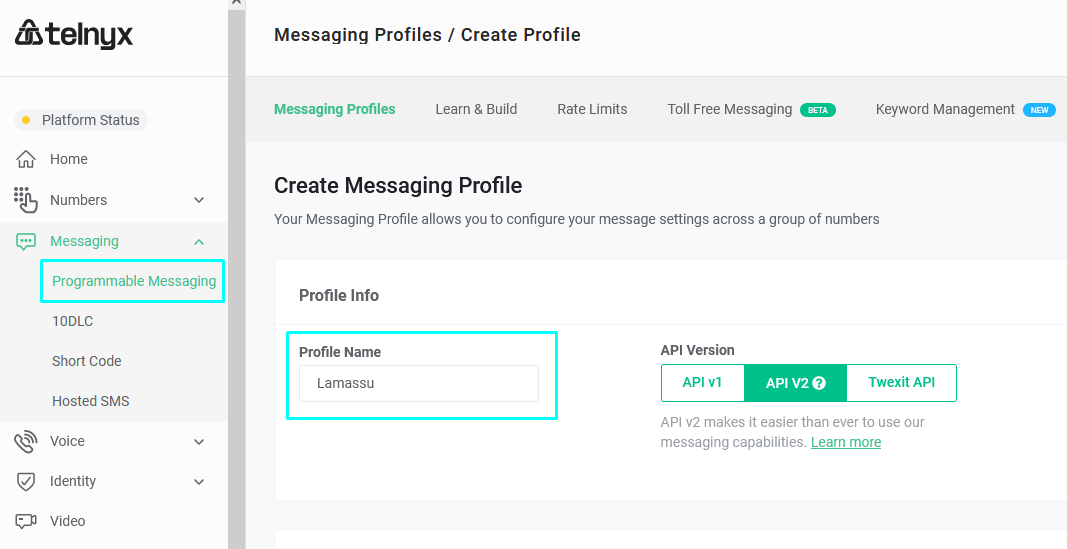
Task: Click the Identity shield icon
Action: [26, 481]
